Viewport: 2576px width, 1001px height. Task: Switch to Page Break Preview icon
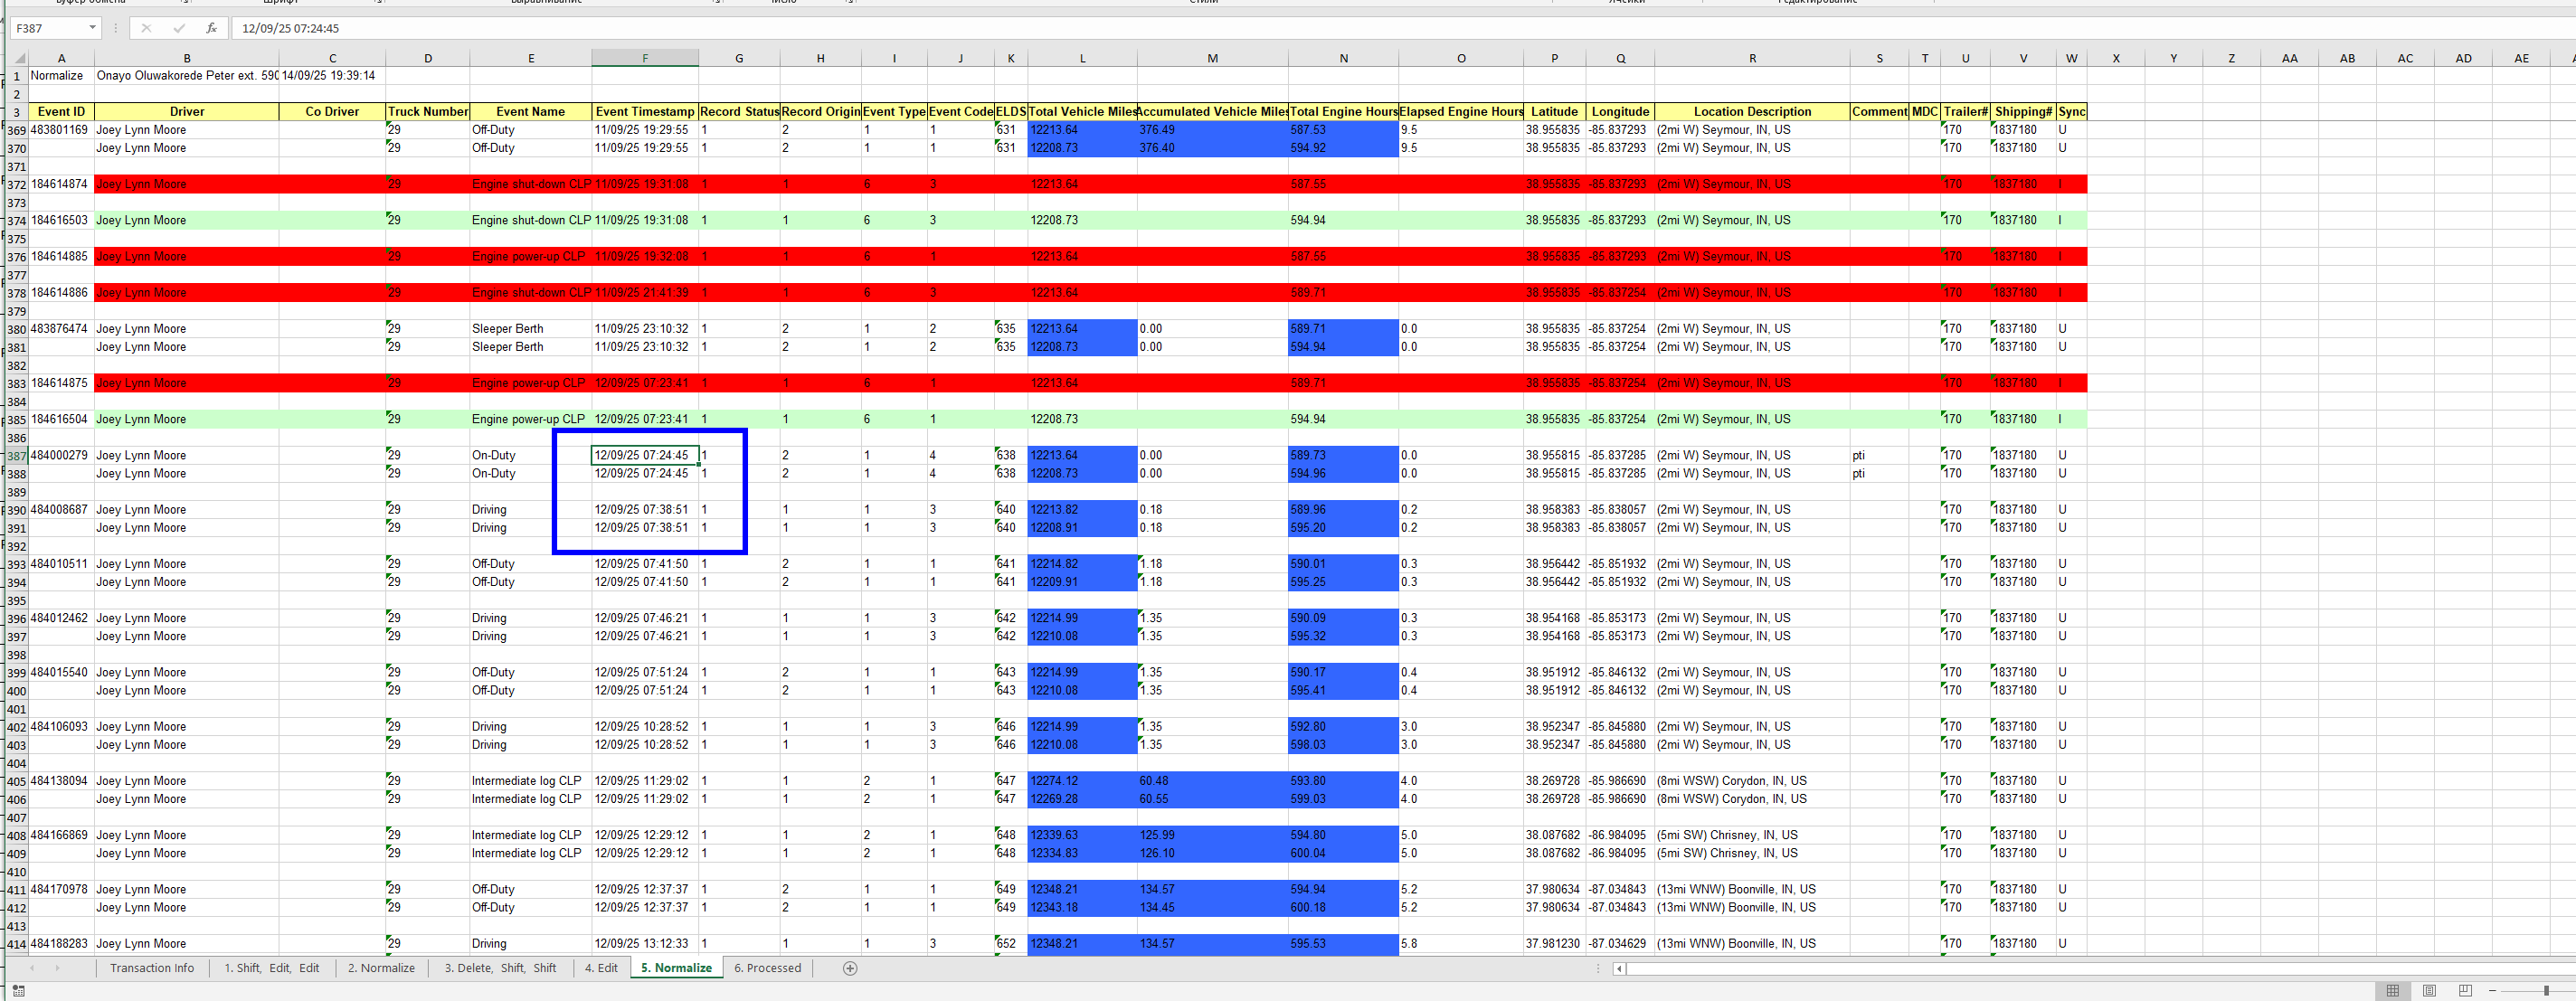click(x=2465, y=990)
